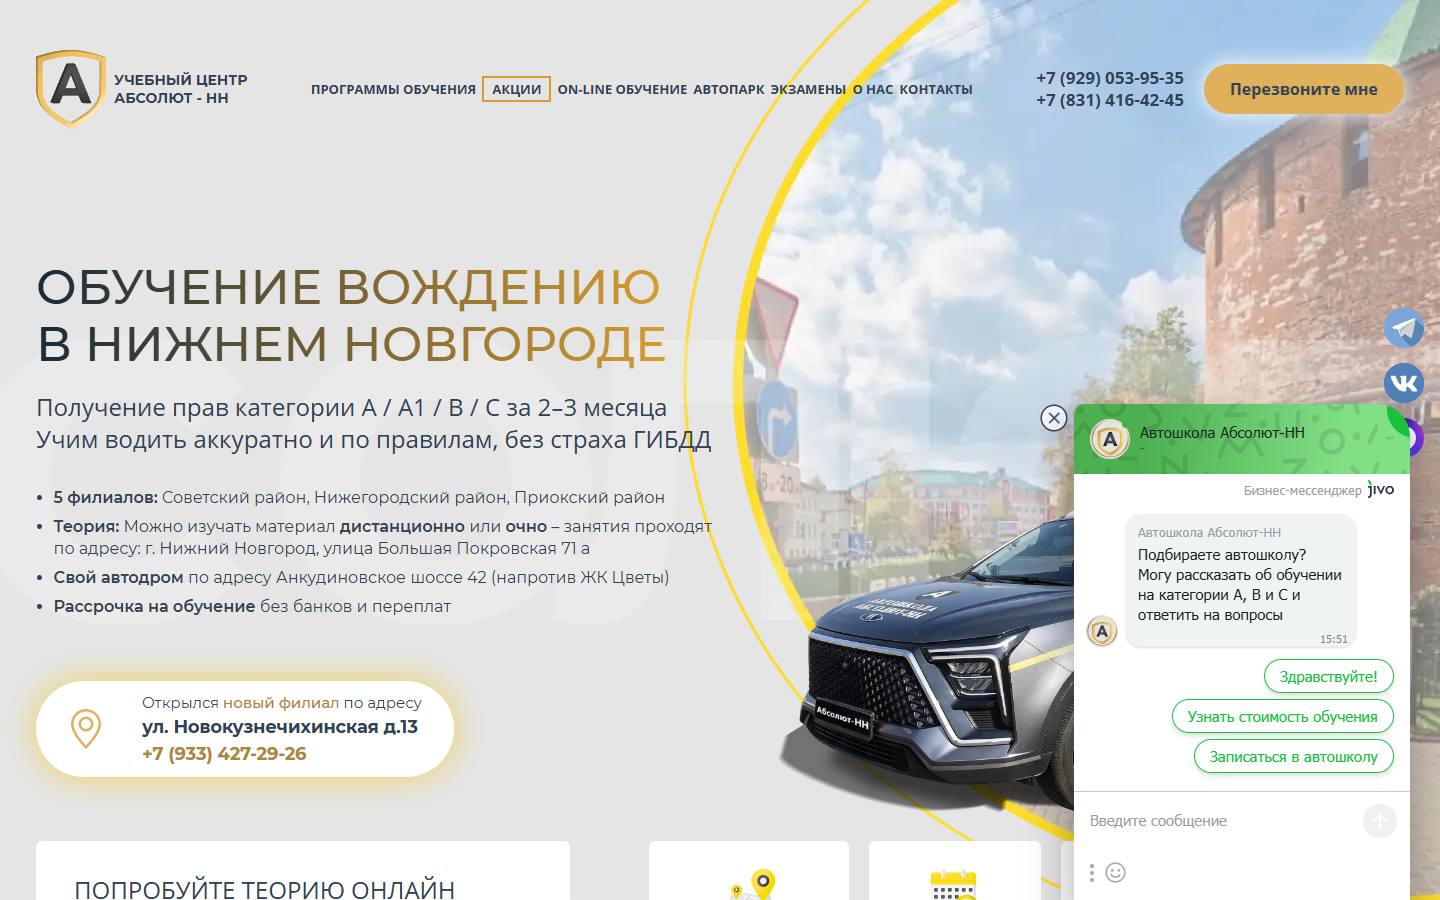
Task: Go to On-line обучение section
Action: pyautogui.click(x=622, y=89)
